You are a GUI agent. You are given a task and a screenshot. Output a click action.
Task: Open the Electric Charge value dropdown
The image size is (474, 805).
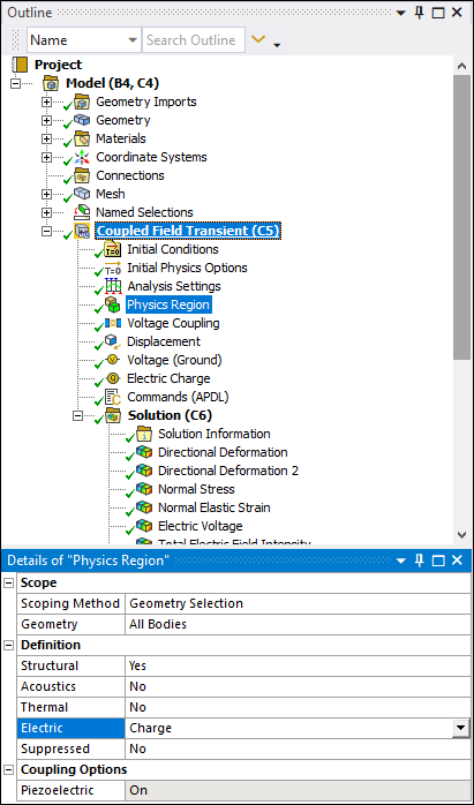click(462, 728)
